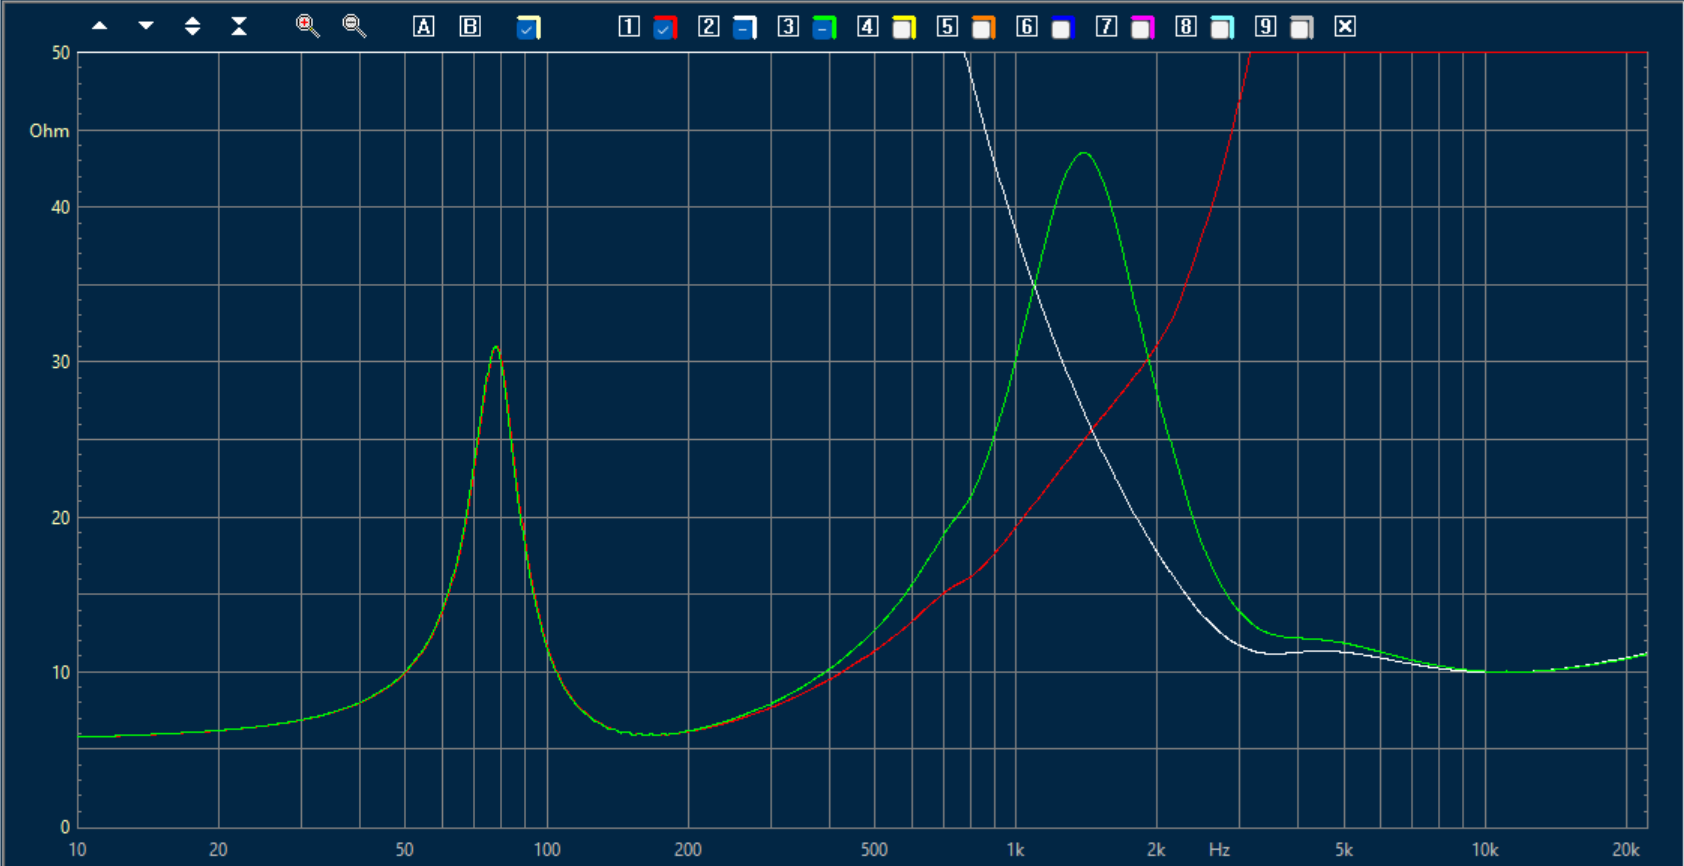Click the 20k frequency axis label
Image resolution: width=1684 pixels, height=866 pixels.
click(x=1626, y=850)
